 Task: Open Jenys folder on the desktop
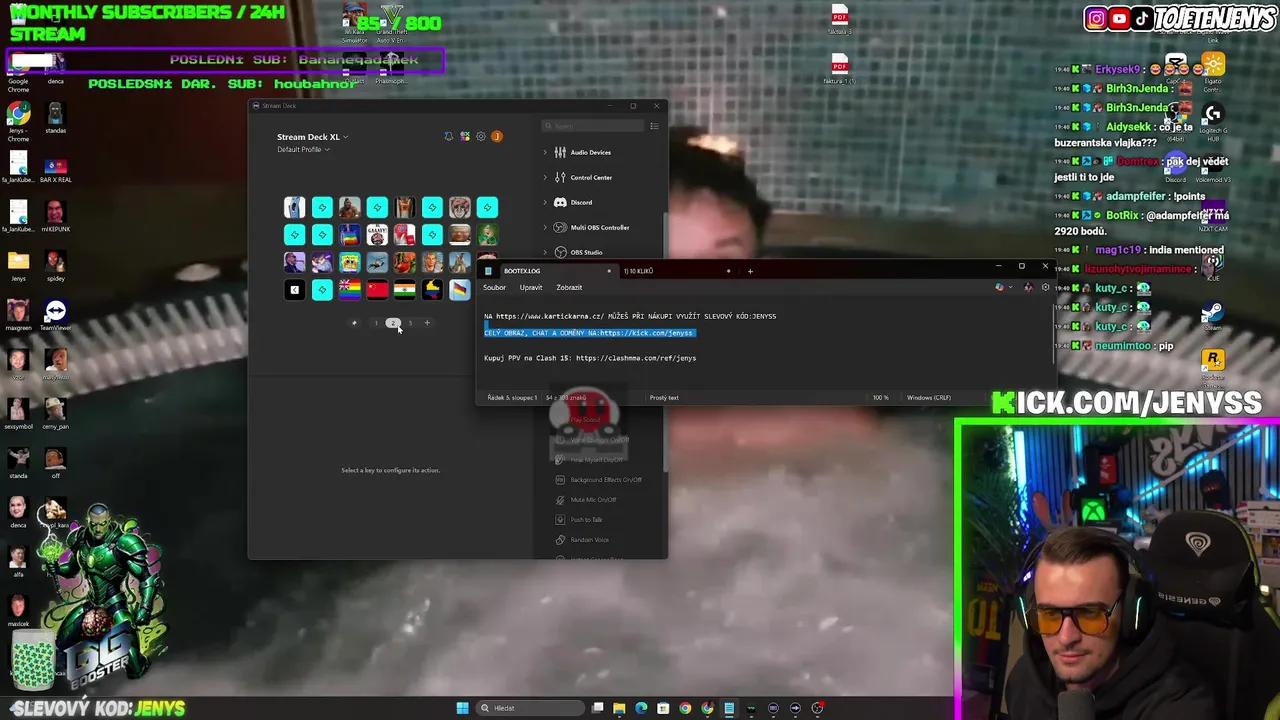coord(18,265)
